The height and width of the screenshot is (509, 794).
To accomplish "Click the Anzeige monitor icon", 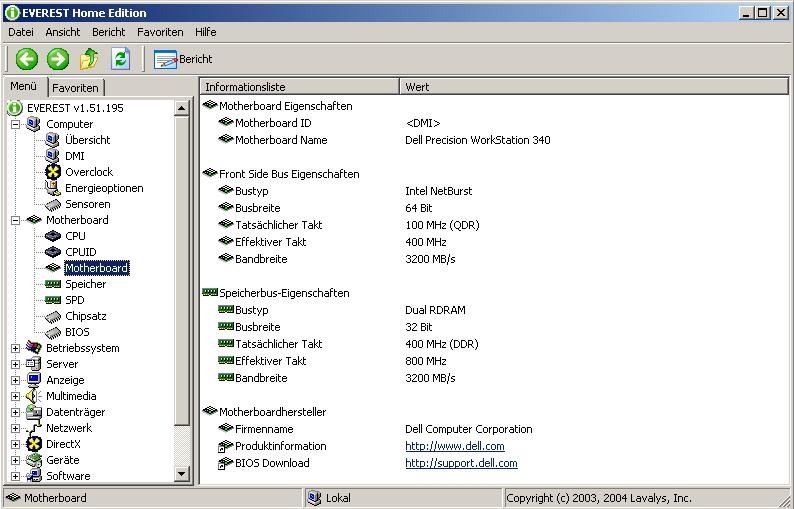I will pyautogui.click(x=33, y=380).
